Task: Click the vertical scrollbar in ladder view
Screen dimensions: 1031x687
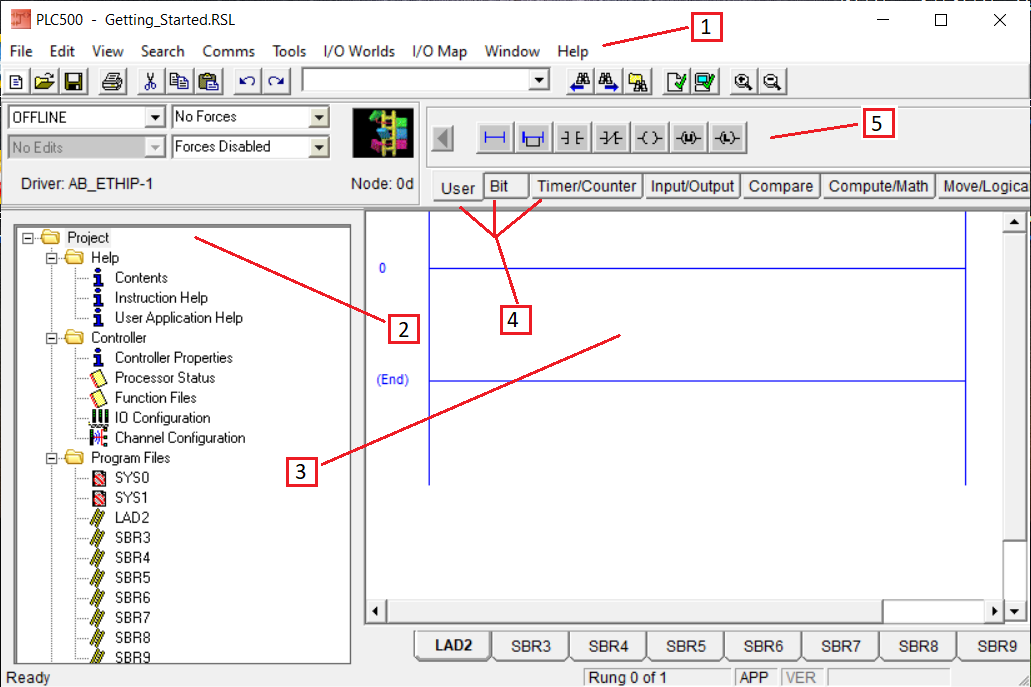Action: click(1014, 387)
